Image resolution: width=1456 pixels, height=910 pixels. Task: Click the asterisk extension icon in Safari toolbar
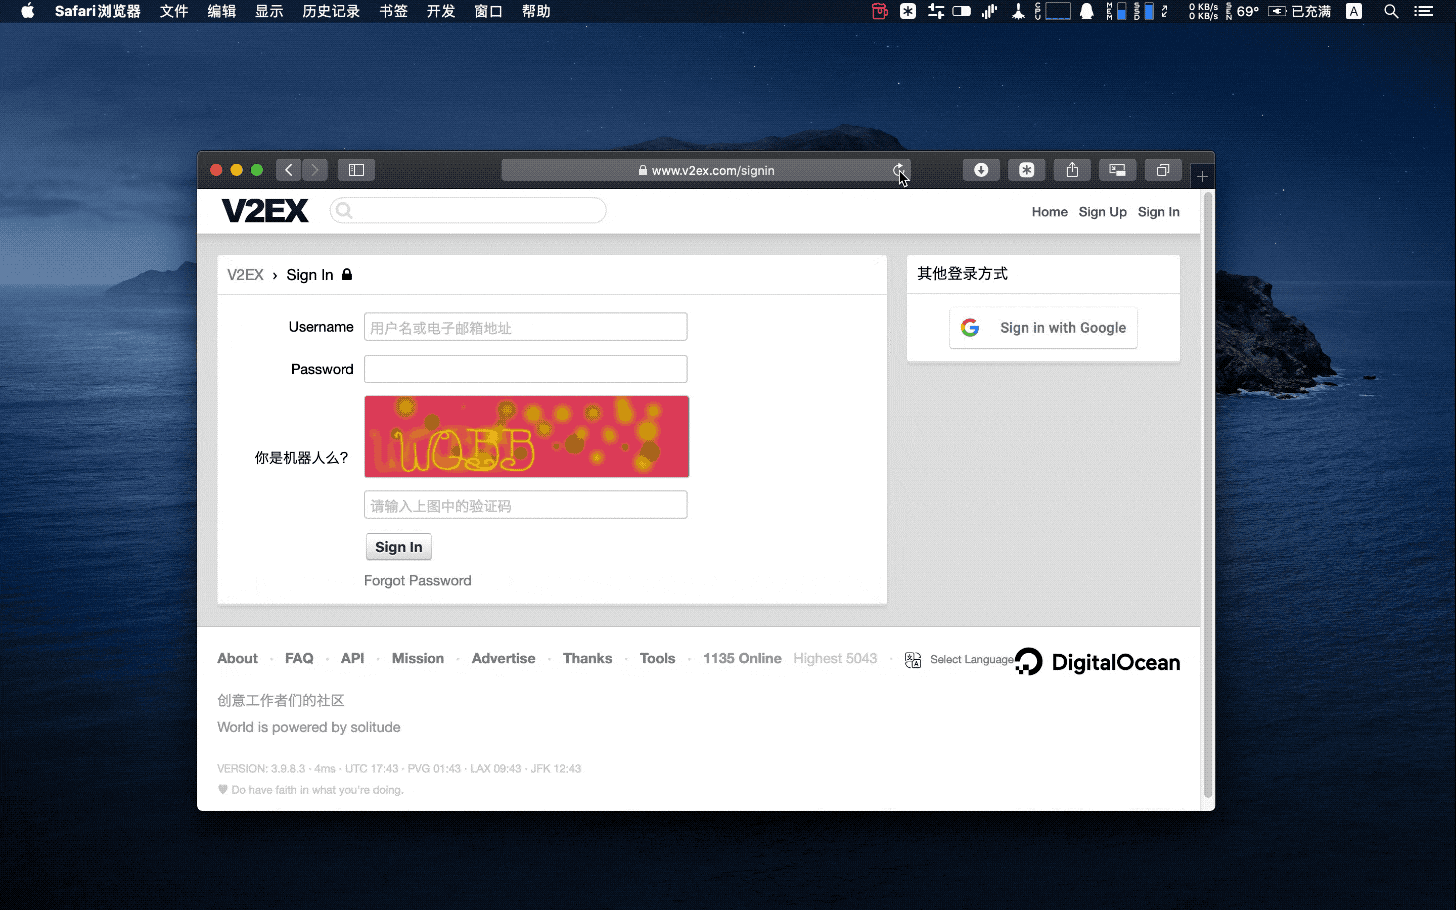(x=1026, y=170)
